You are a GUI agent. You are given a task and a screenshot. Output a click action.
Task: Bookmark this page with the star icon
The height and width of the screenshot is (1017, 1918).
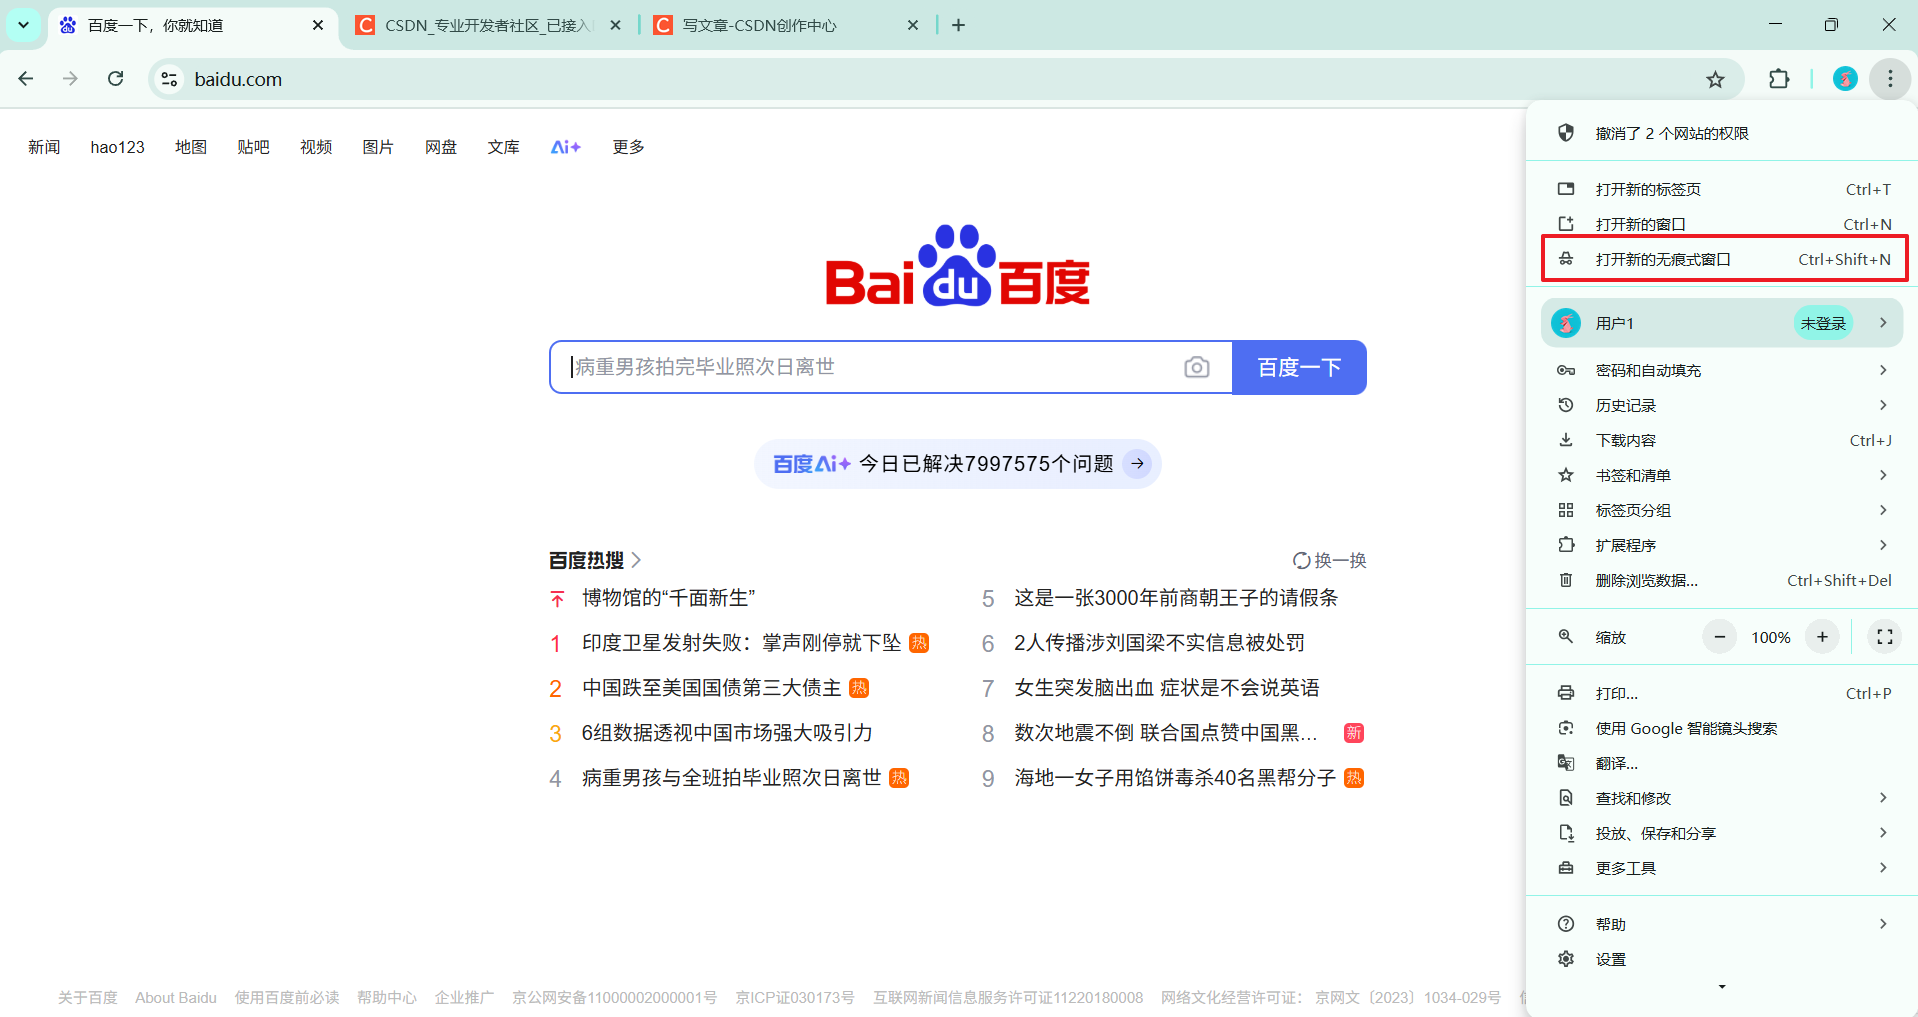coord(1715,80)
